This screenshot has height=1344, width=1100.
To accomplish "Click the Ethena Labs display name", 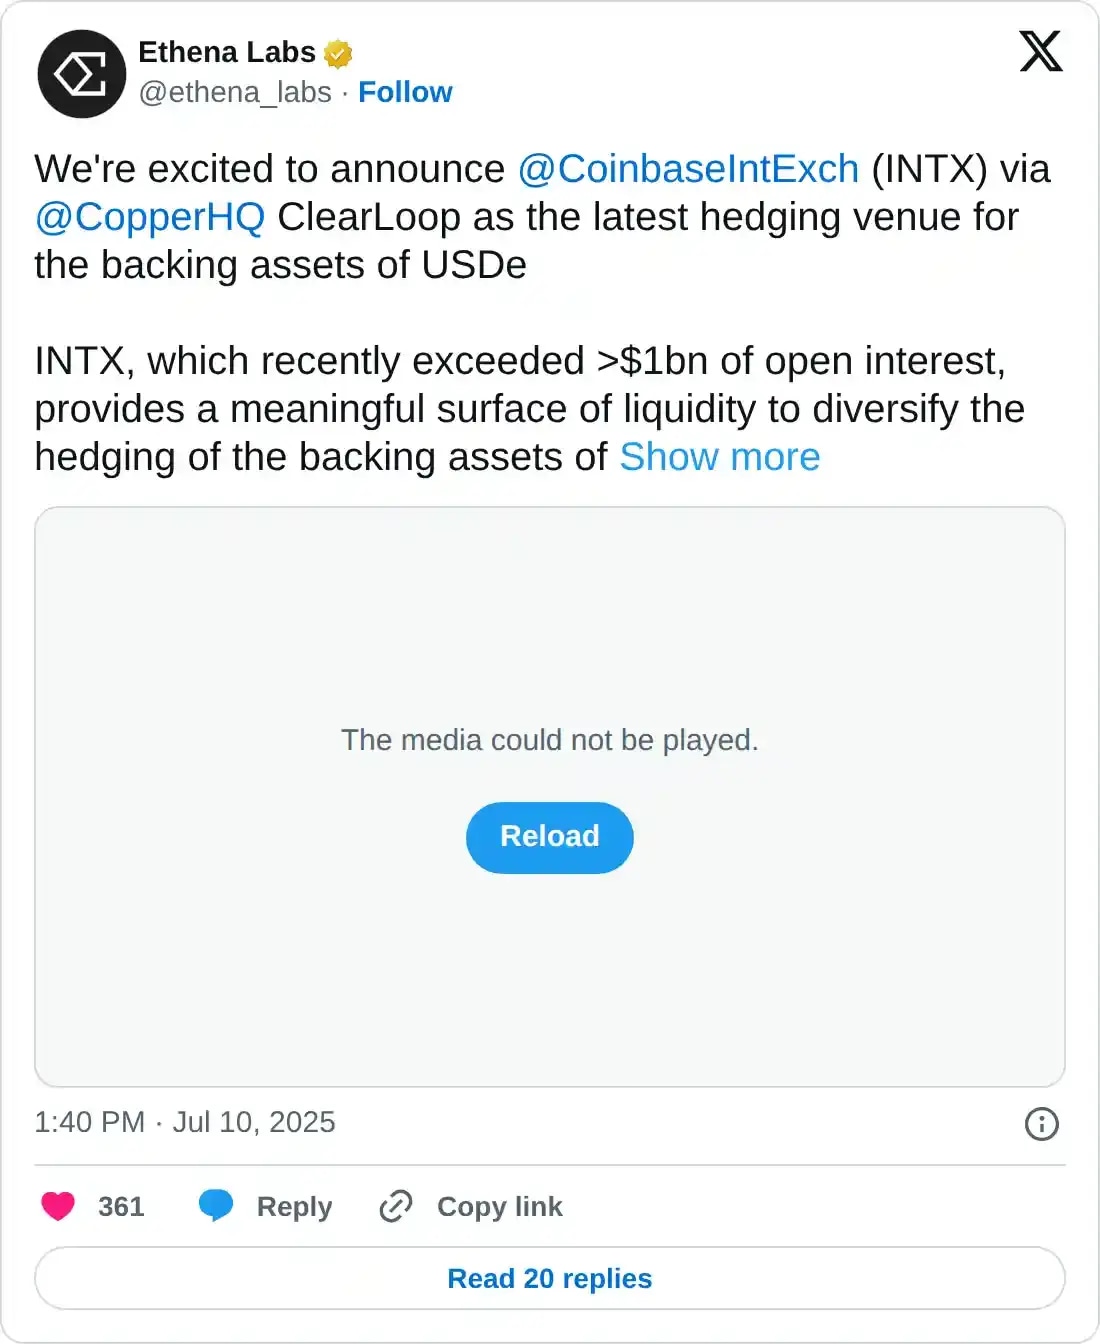I will coord(227,52).
